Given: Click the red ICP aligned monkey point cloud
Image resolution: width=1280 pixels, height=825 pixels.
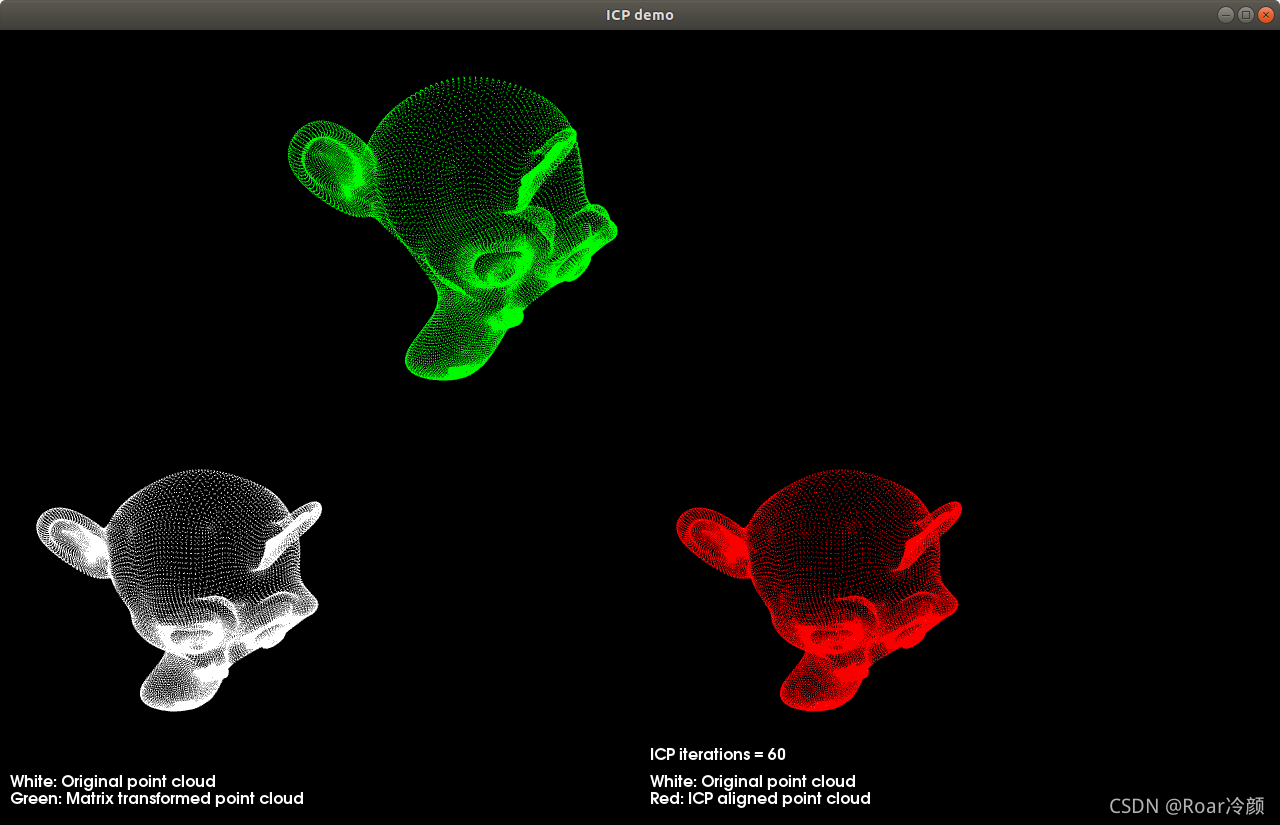Looking at the screenshot, I should tap(819, 590).
